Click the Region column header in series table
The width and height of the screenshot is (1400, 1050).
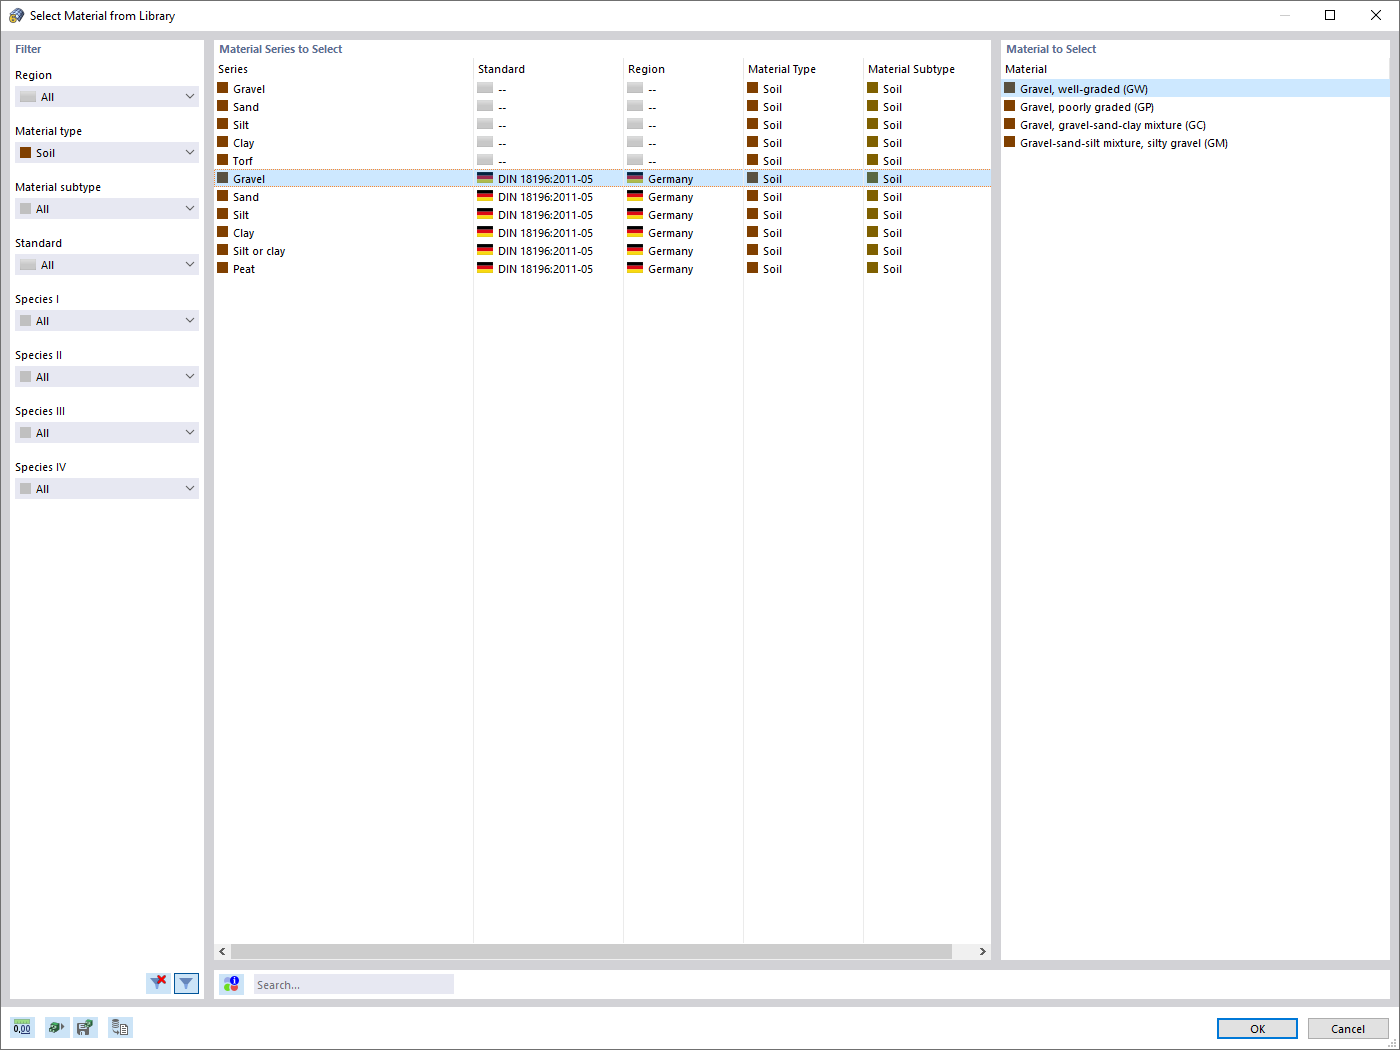click(684, 69)
